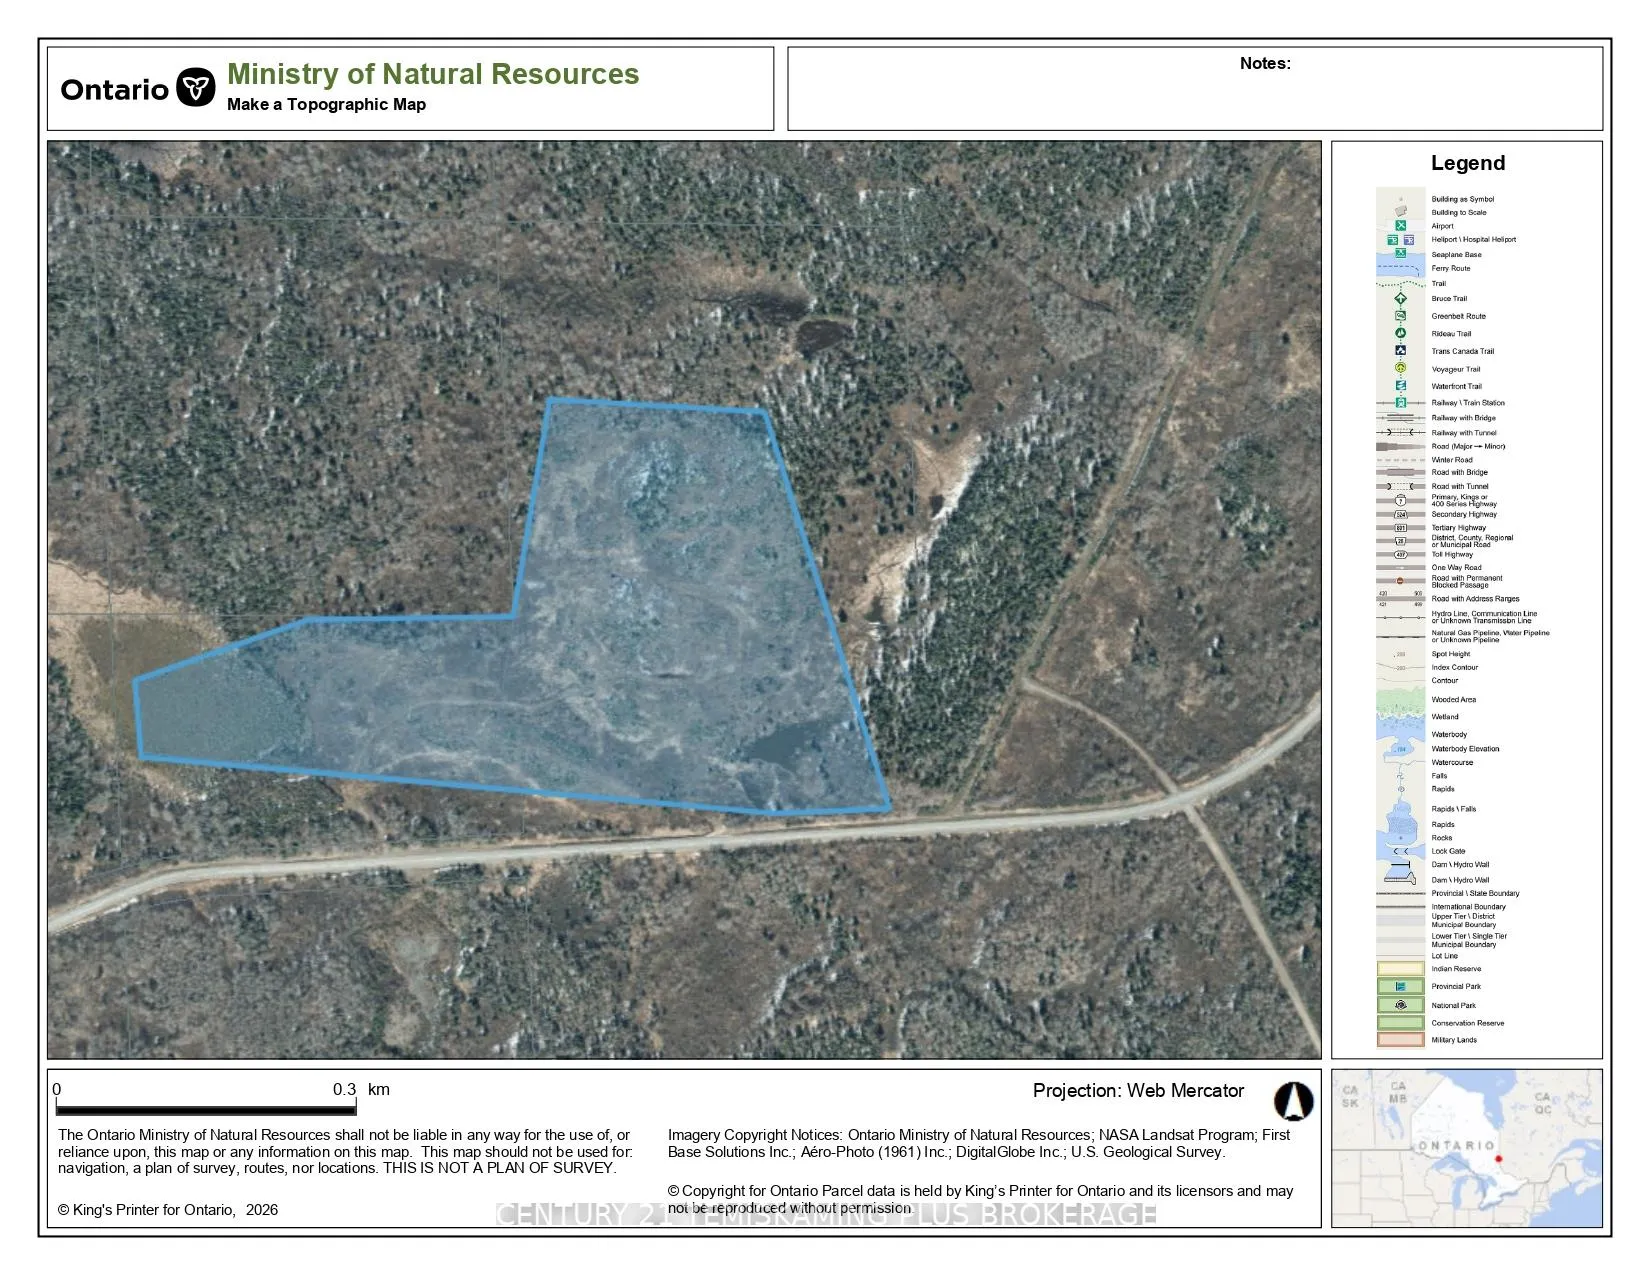Screen dimensions: 1650x1275
Task: Select the Railway Train Station icon
Action: tap(1400, 403)
